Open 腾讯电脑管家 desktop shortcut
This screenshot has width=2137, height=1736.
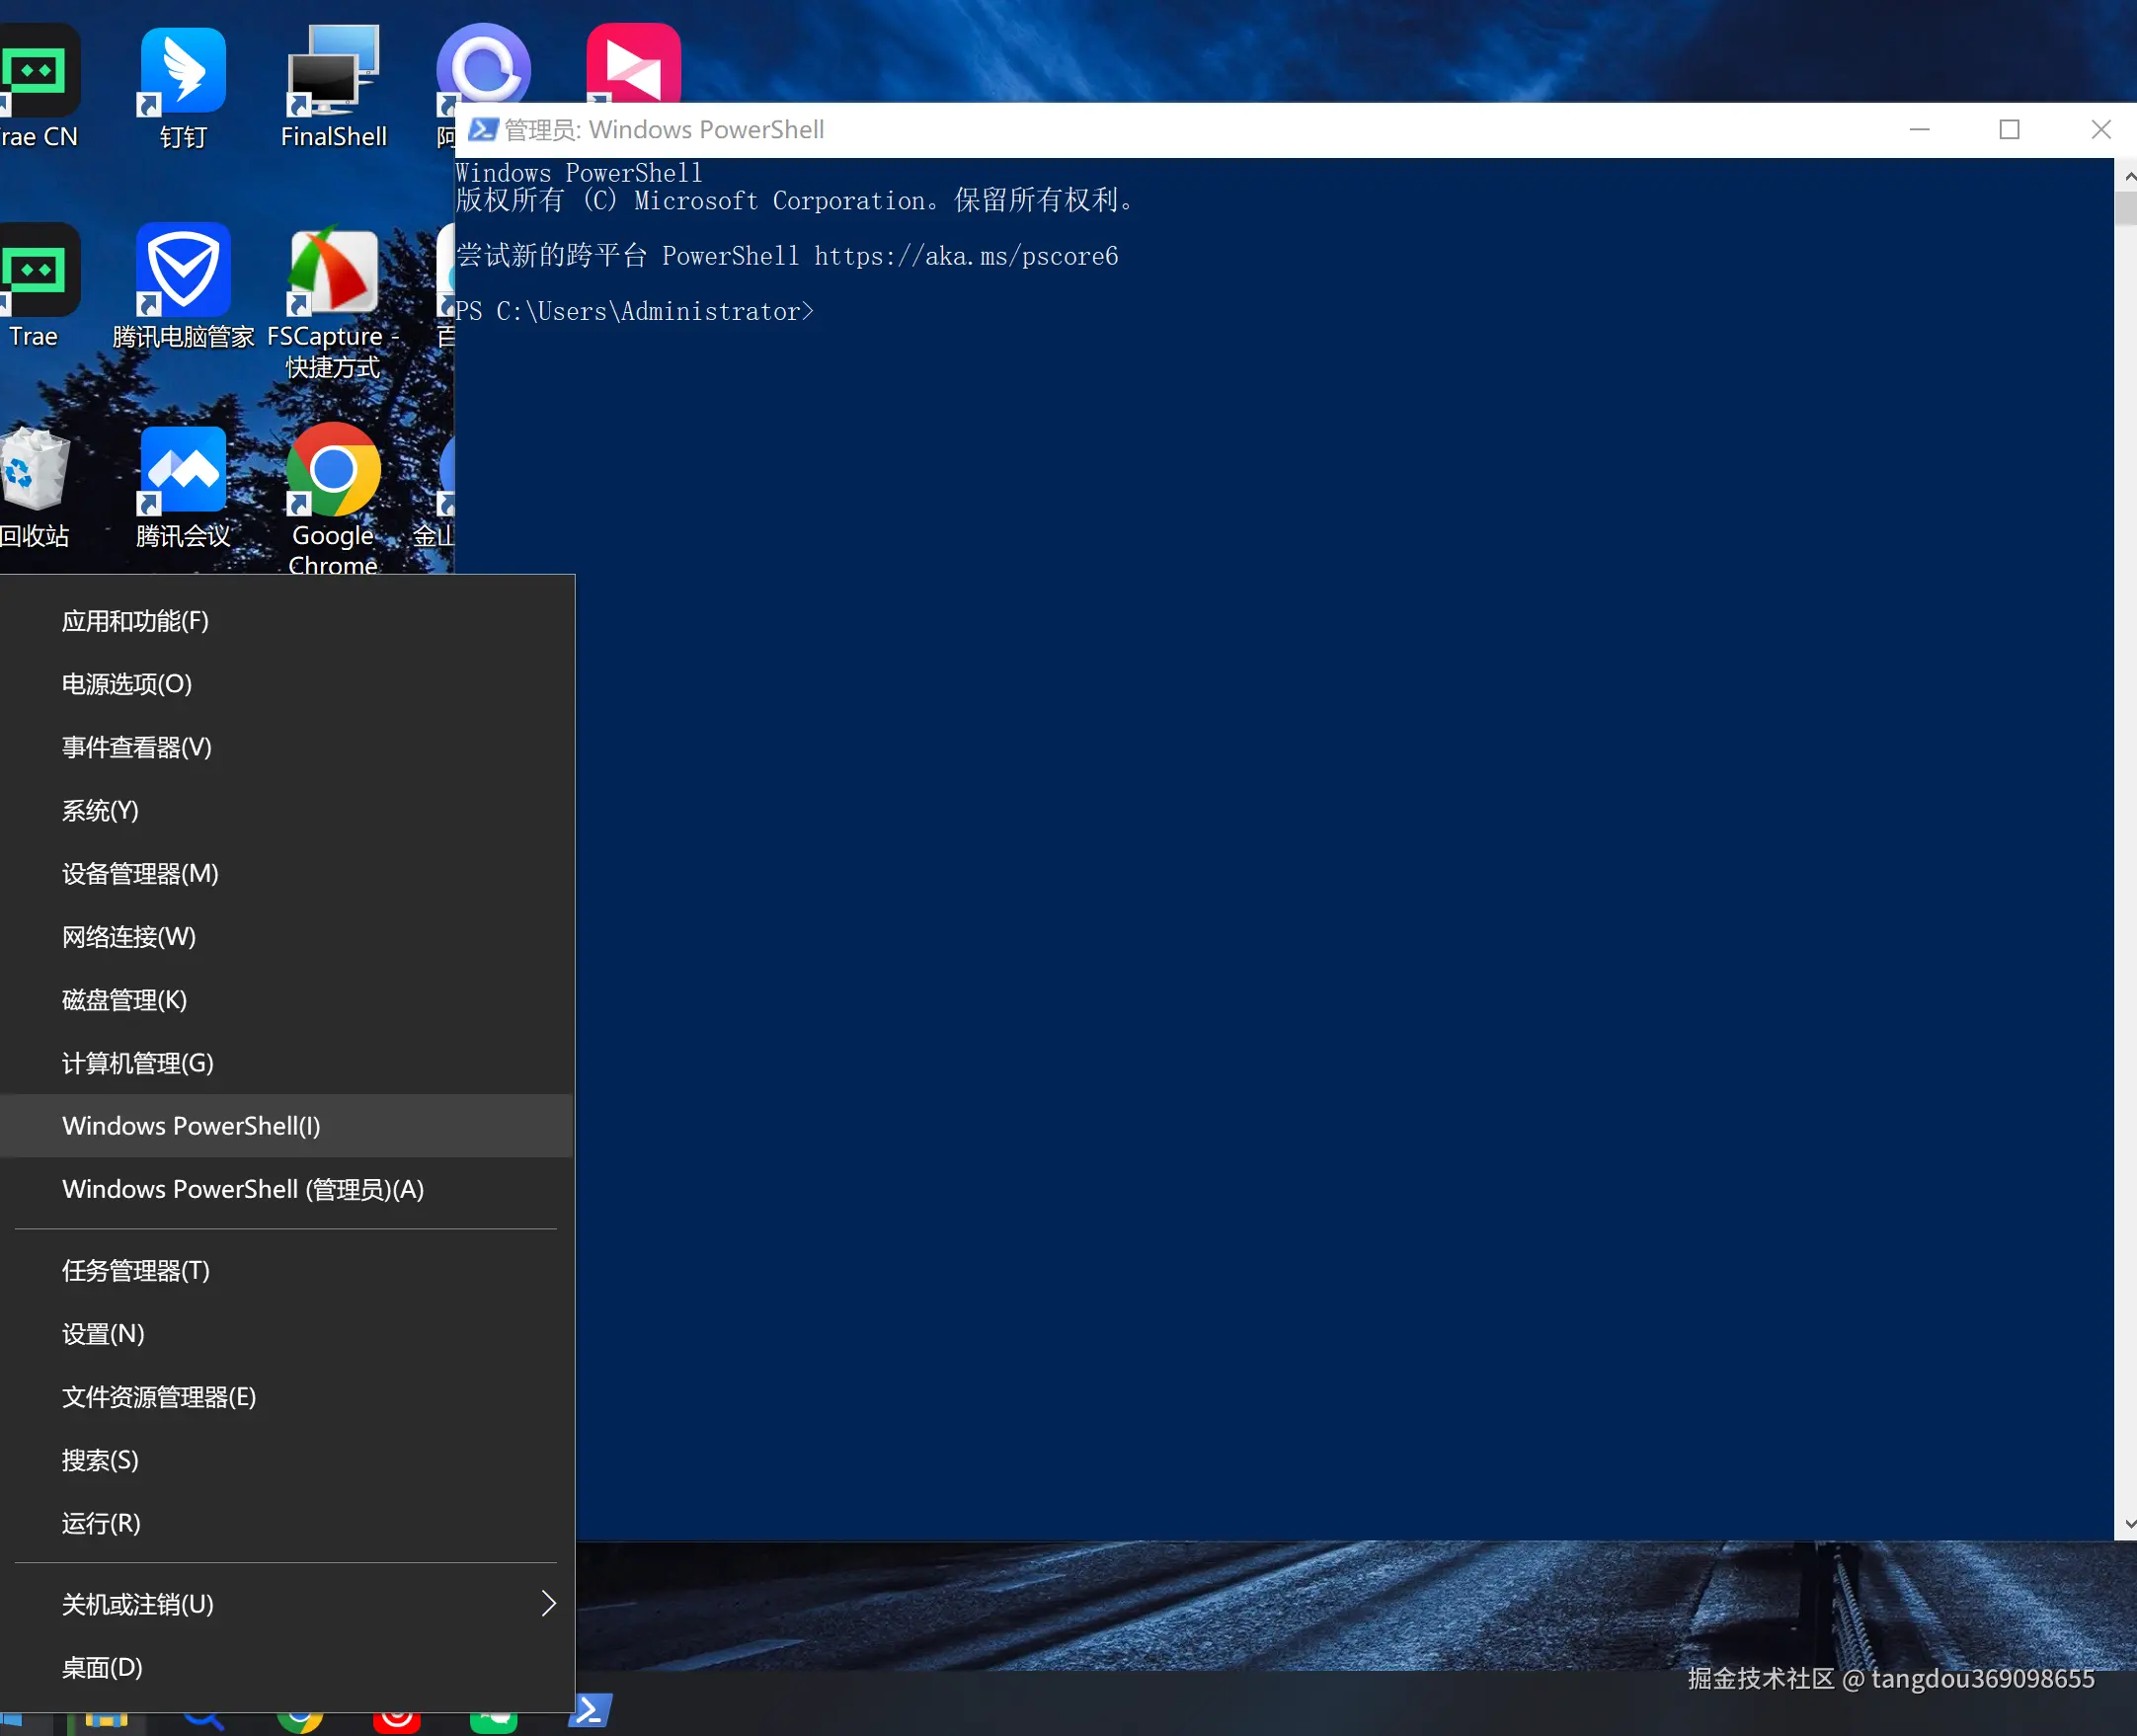pos(183,270)
